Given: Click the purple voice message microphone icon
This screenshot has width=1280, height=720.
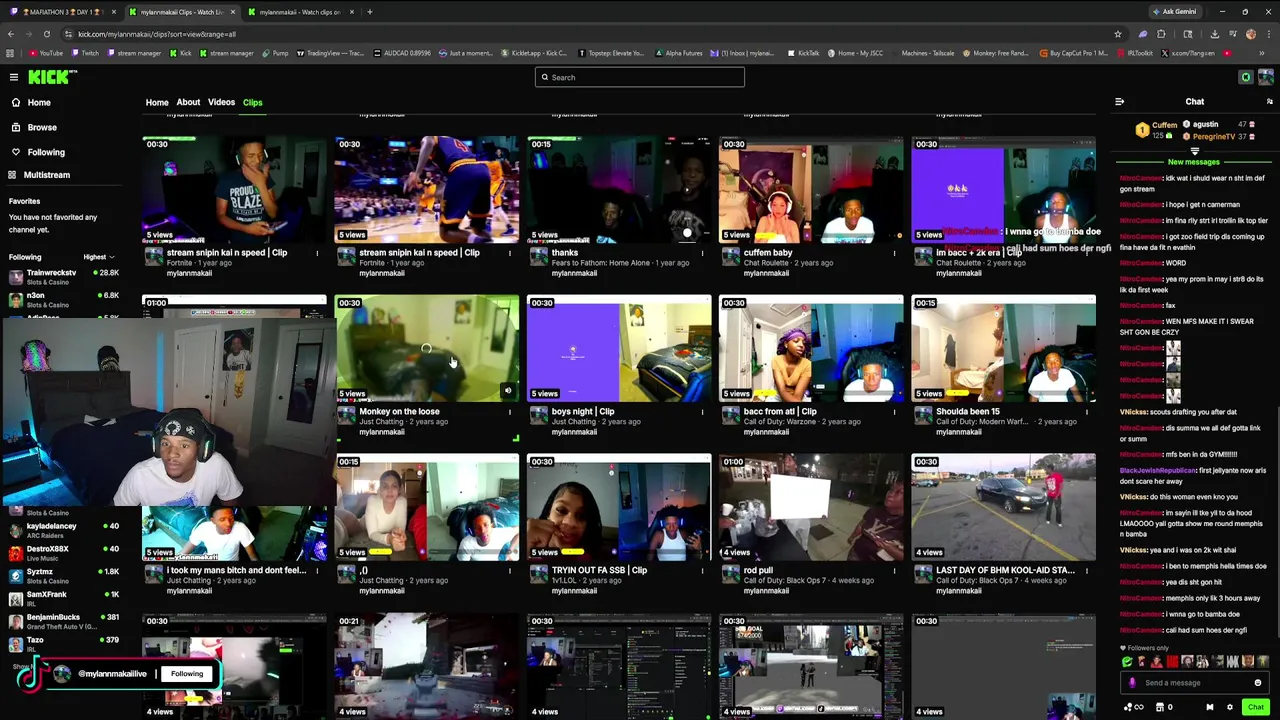Looking at the screenshot, I should pyautogui.click(x=1132, y=683).
